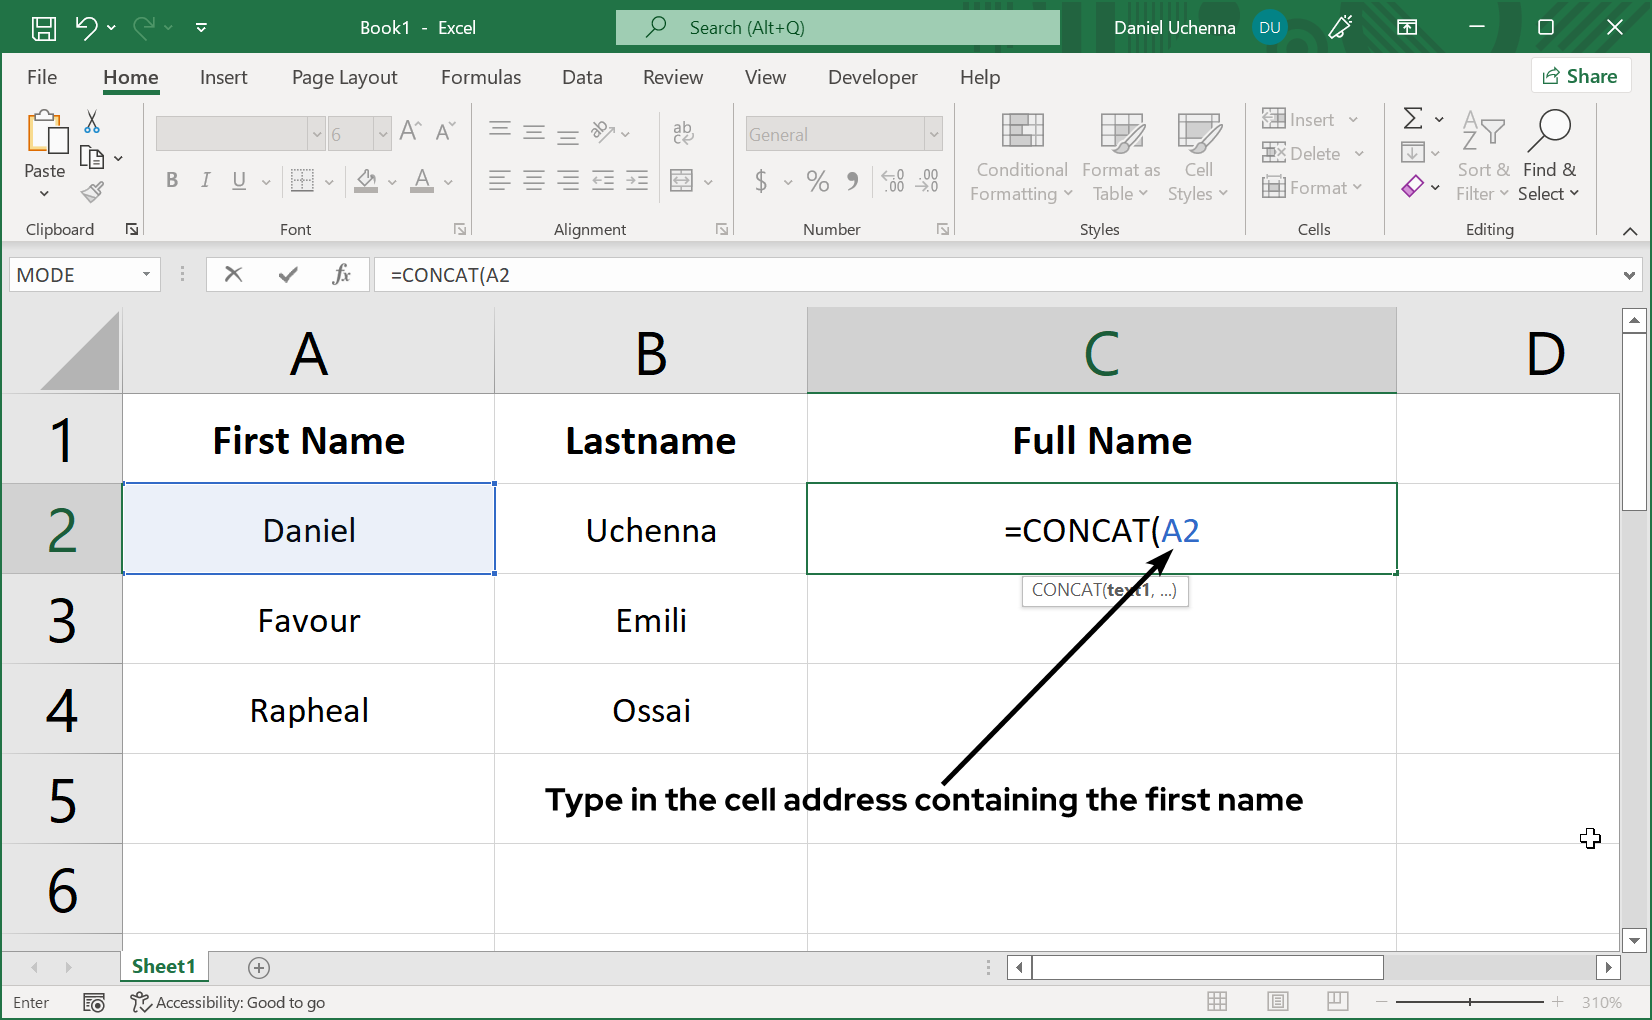Switch to Normal view in status bar
The height and width of the screenshot is (1020, 1652).
1217,1001
